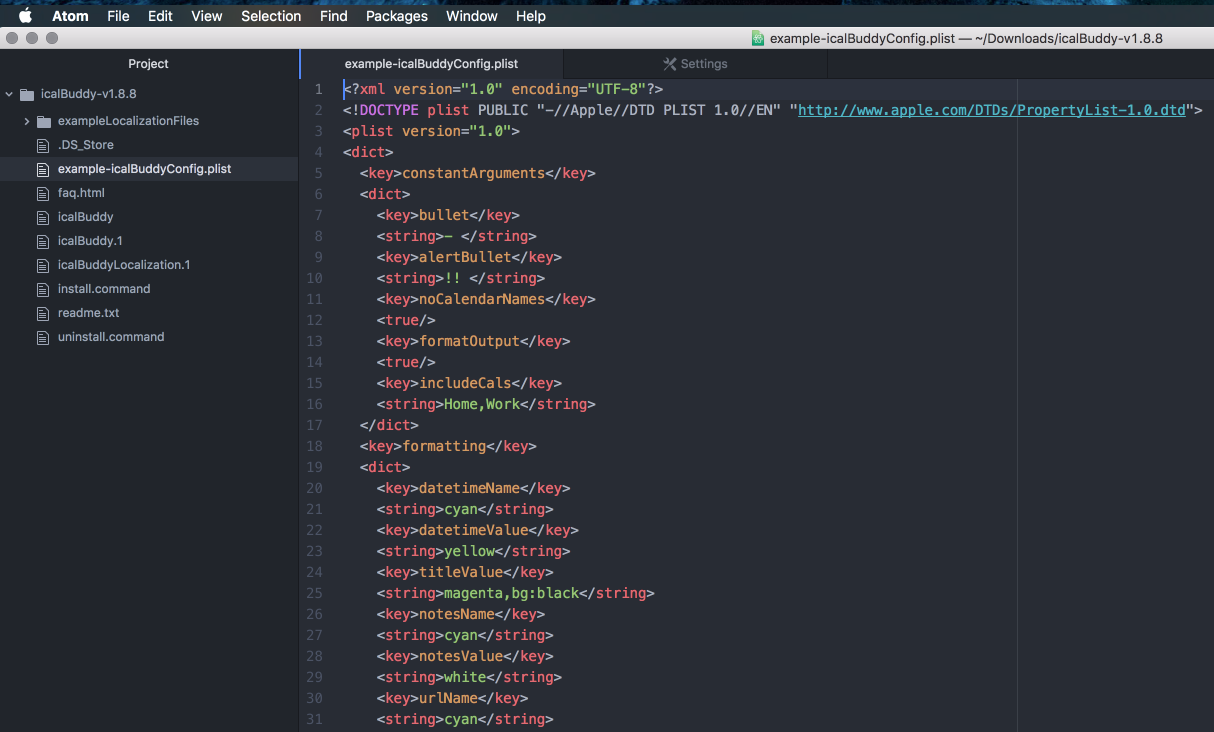Click the Settings tab tools icon
This screenshot has height=732, width=1214.
pos(672,64)
